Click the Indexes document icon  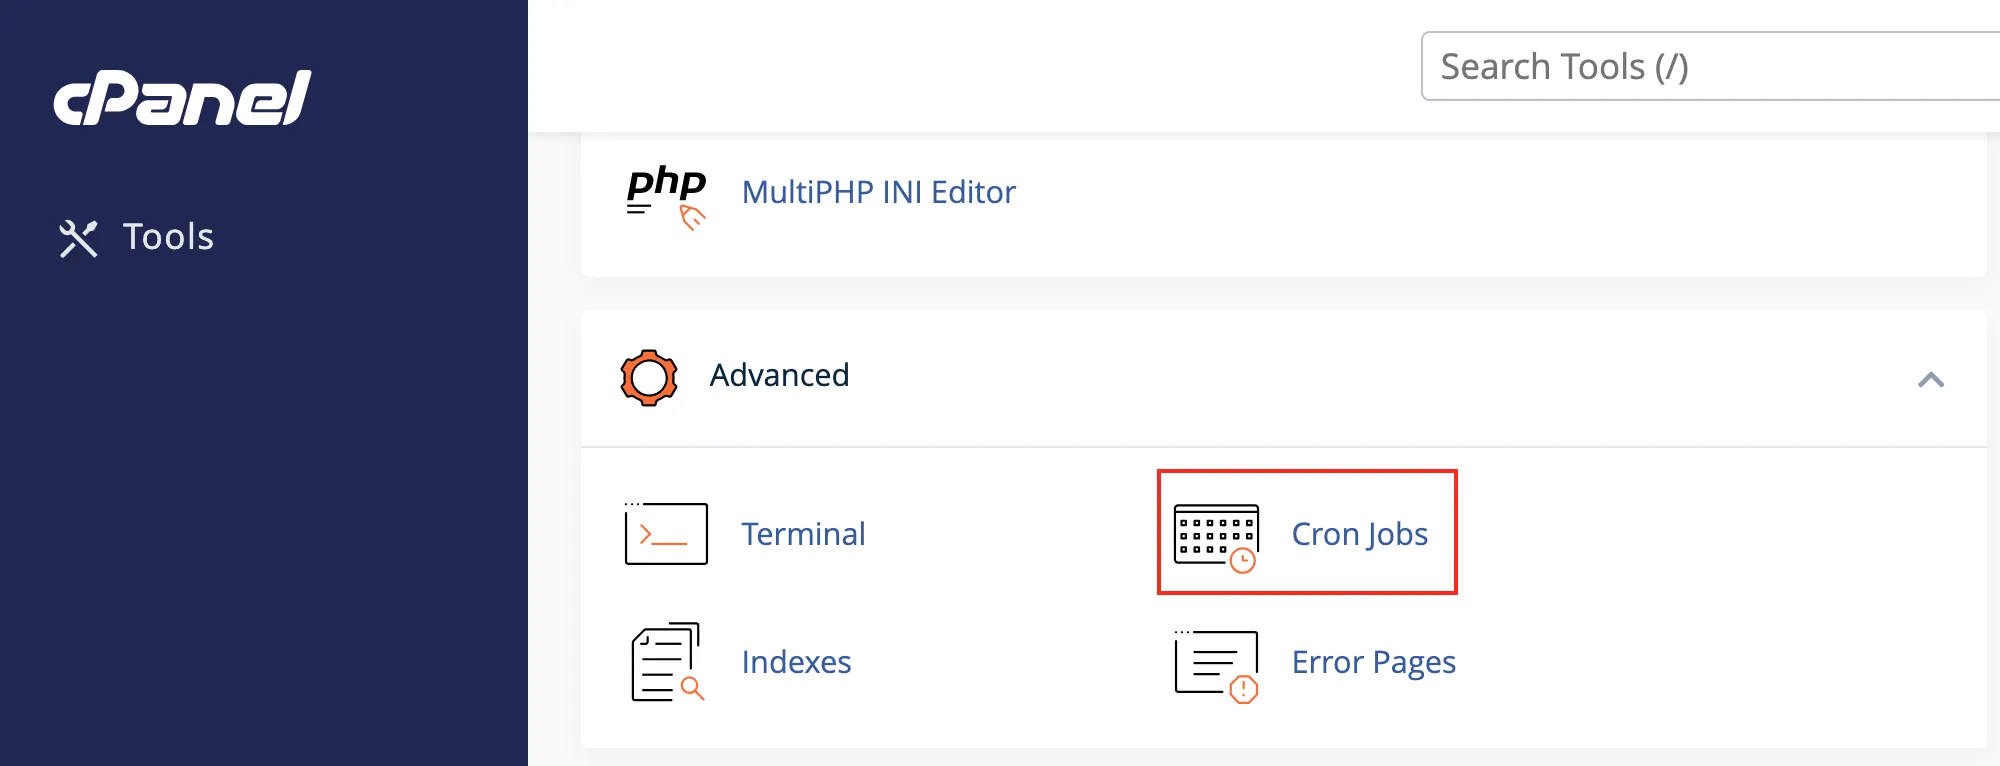[x=668, y=661]
